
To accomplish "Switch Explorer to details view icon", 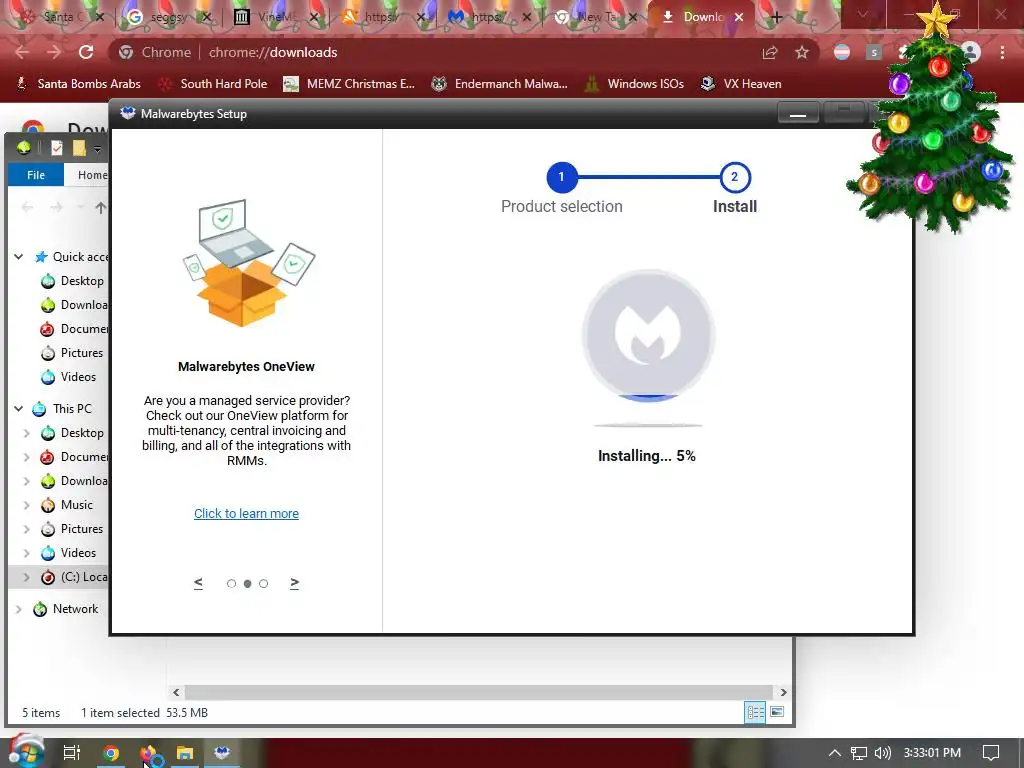I will click(x=756, y=712).
